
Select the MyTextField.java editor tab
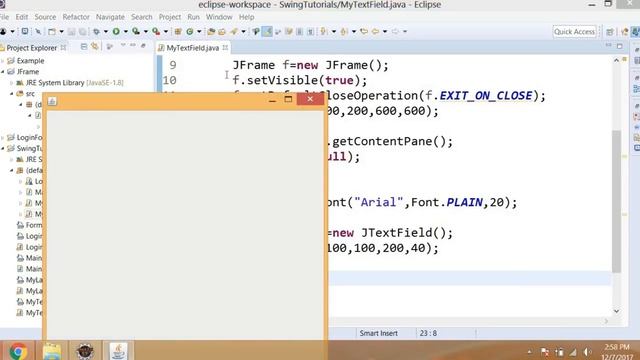pyautogui.click(x=192, y=48)
